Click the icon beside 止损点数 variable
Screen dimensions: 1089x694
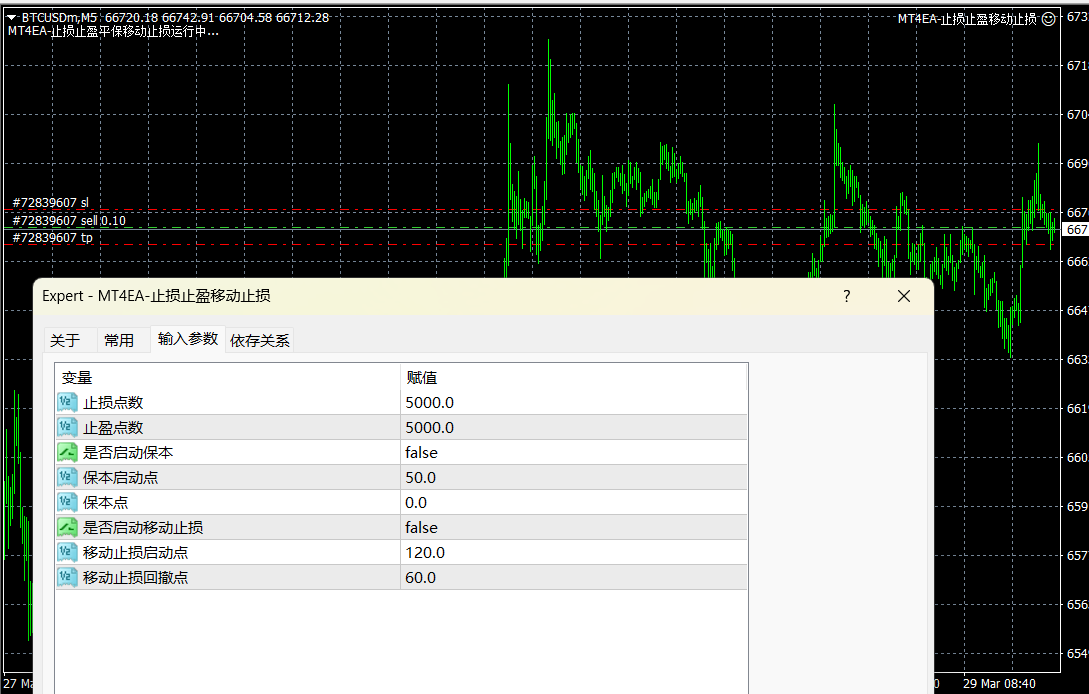click(x=67, y=403)
